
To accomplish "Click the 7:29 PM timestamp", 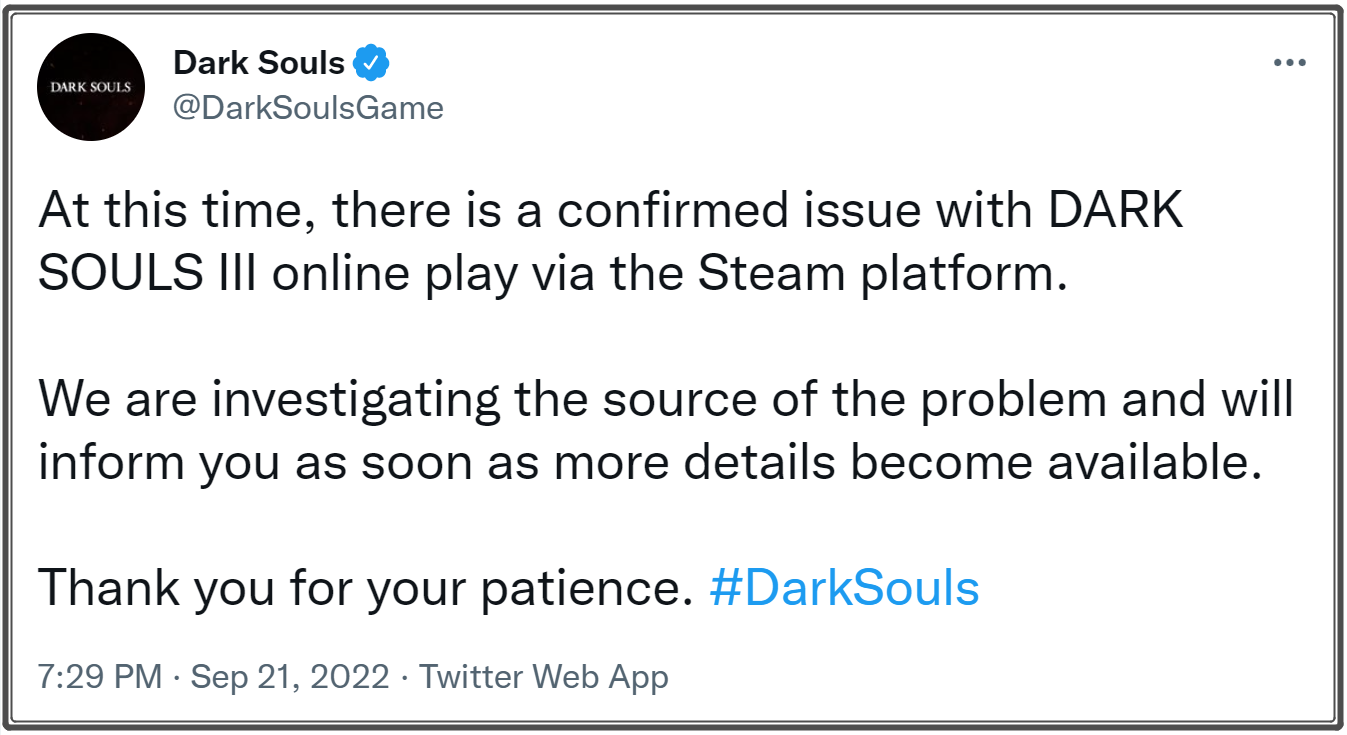I will pyautogui.click(x=99, y=677).
